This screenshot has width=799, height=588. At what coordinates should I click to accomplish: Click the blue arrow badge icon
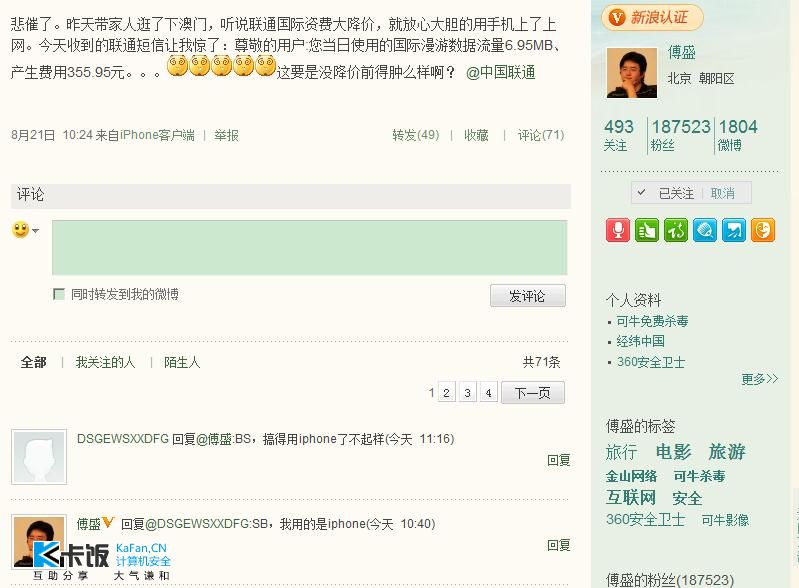tap(734, 230)
